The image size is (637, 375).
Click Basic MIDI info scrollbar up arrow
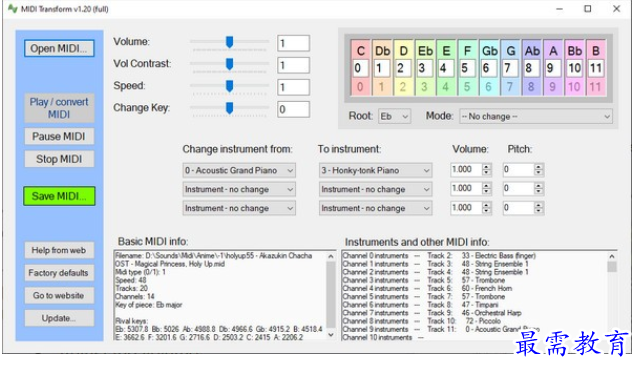[x=331, y=256]
